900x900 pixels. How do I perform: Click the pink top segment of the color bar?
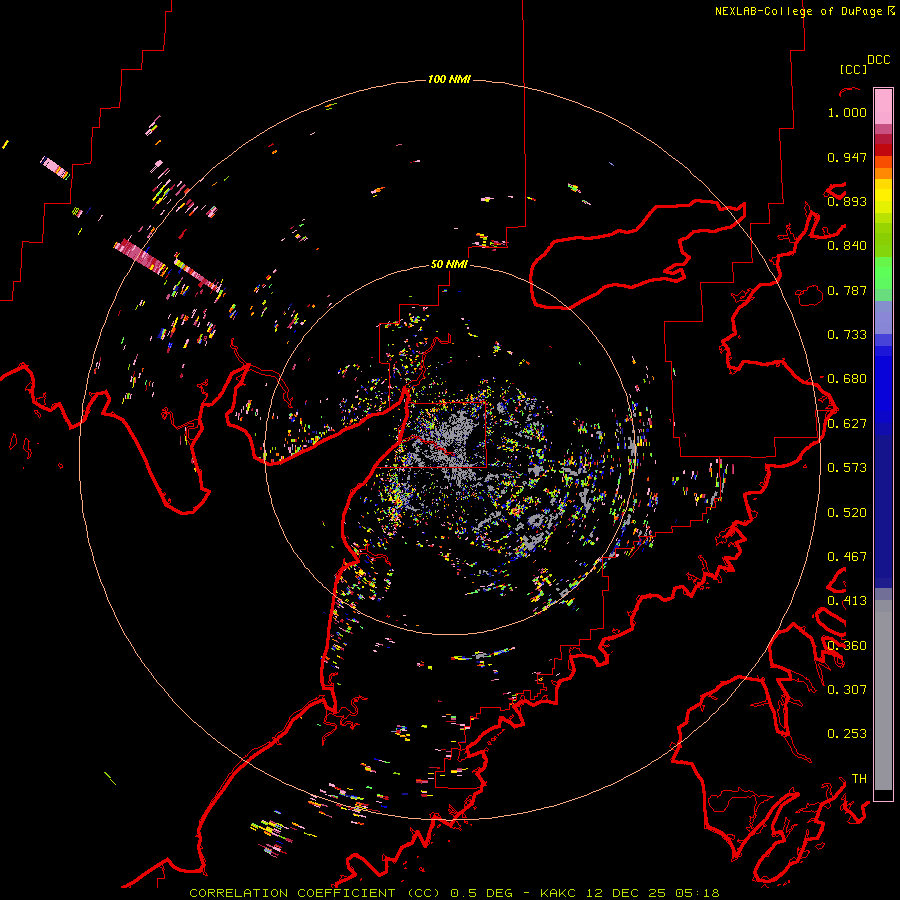[883, 106]
